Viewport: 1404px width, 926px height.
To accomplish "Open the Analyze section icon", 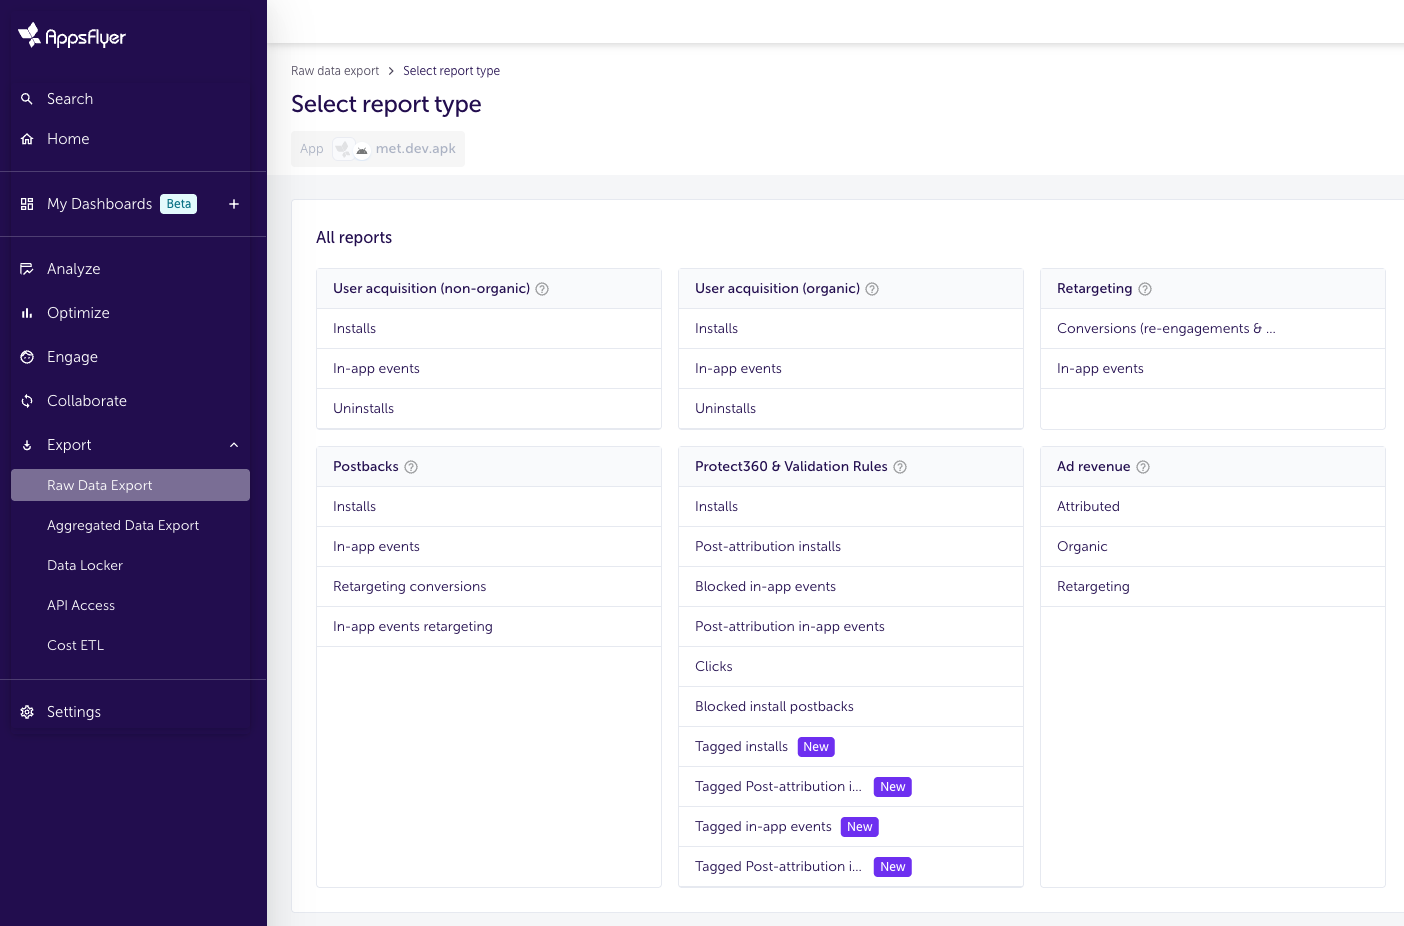I will tap(27, 268).
